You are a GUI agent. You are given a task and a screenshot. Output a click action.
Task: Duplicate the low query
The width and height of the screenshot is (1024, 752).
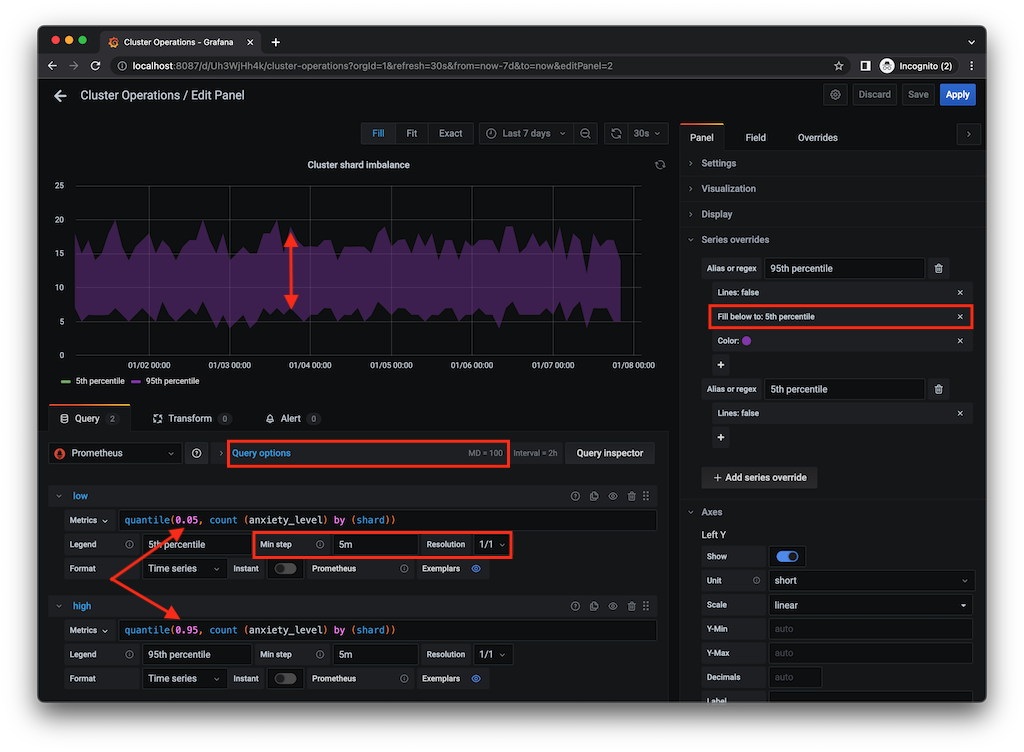click(594, 496)
